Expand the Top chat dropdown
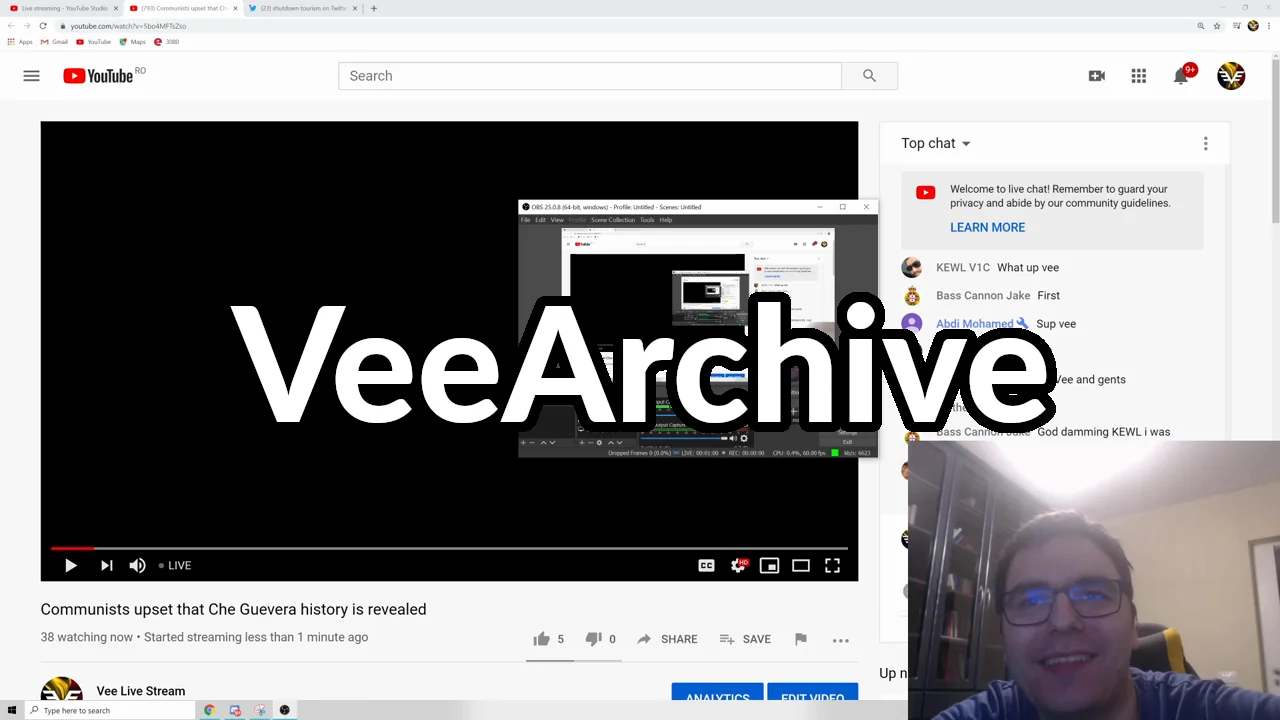1280x720 pixels. (936, 144)
